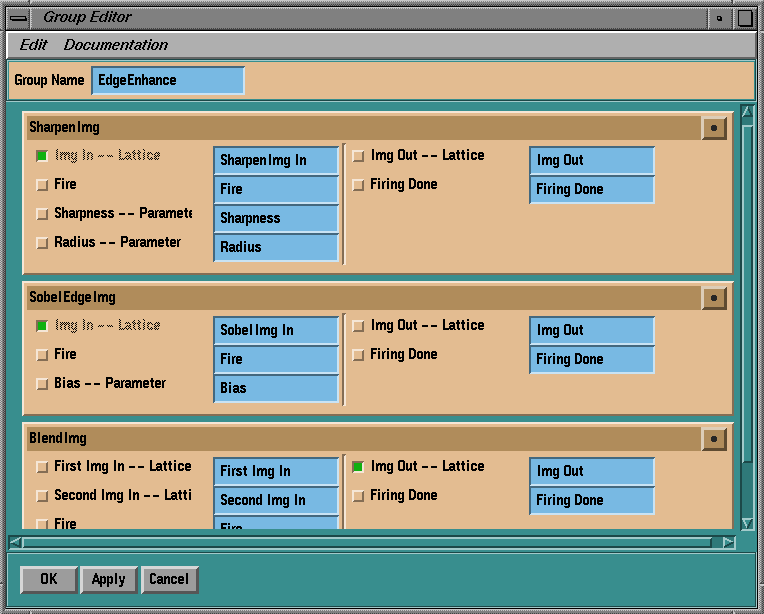The width and height of the screenshot is (764, 614).
Task: Open the Edit menu
Action: click(33, 45)
